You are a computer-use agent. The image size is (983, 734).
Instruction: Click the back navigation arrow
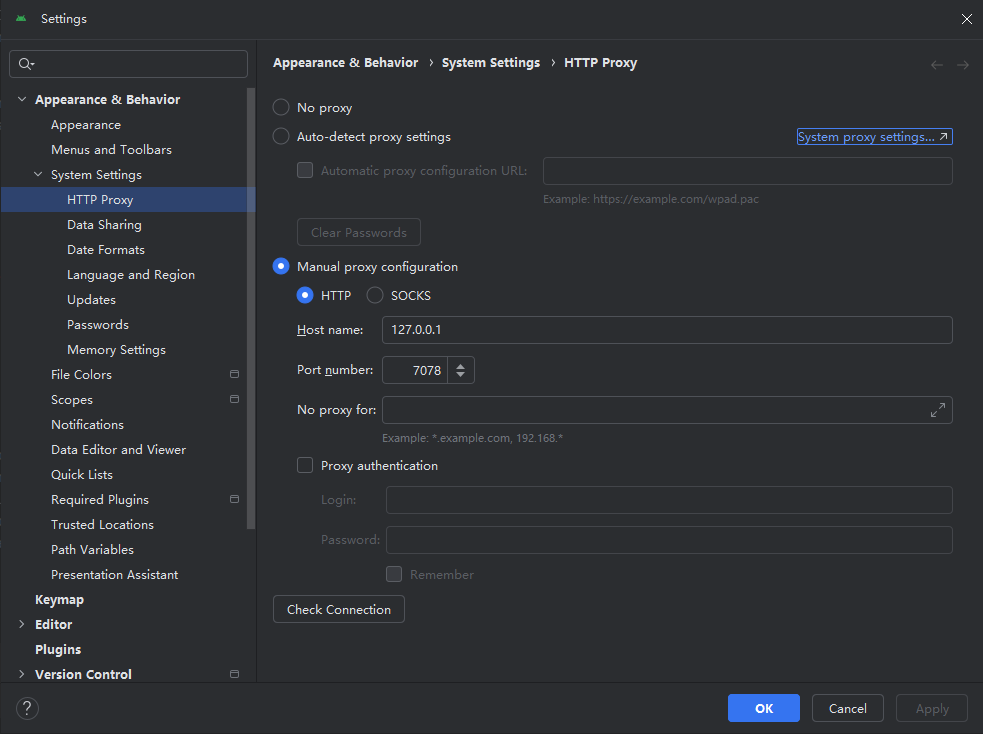937,64
